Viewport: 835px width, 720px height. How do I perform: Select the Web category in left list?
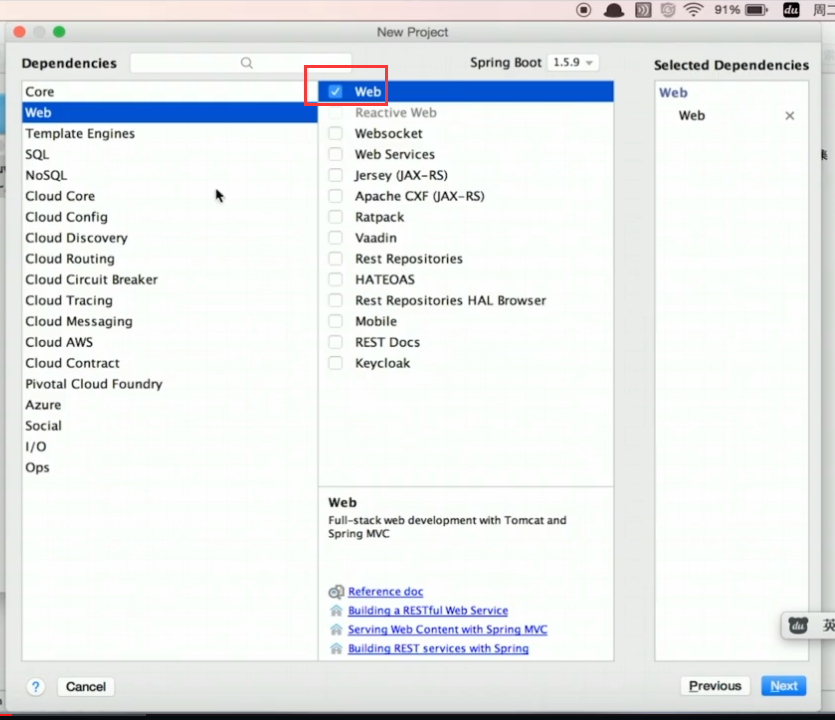[170, 112]
